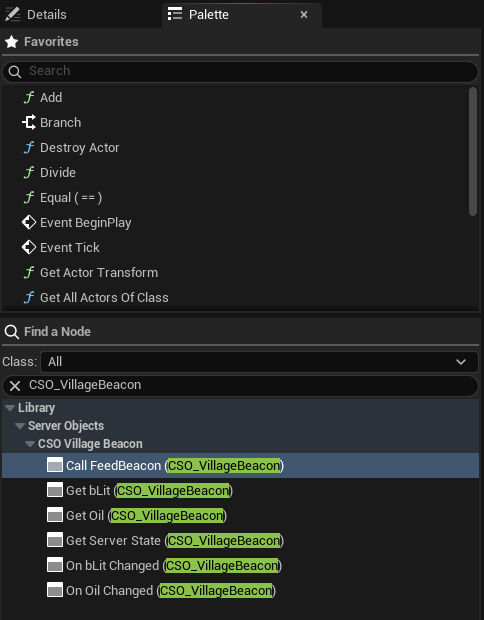This screenshot has width=484, height=620.
Task: Click the Favorites star icon
Action: 11,42
